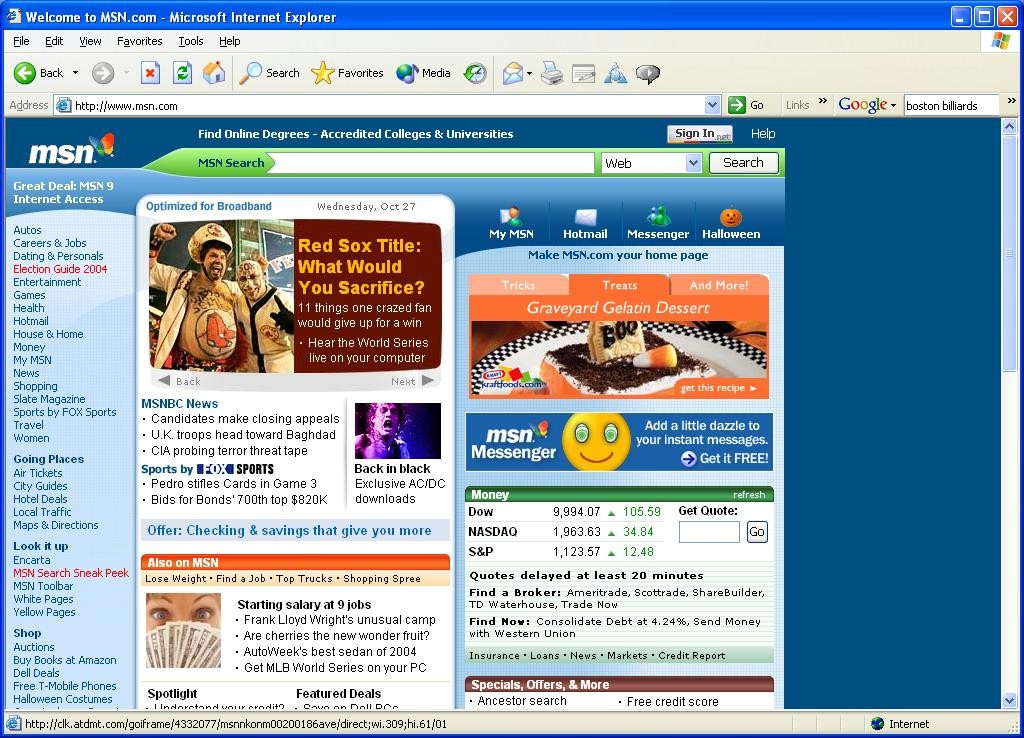Click the Get Quote input field
The height and width of the screenshot is (738, 1024).
[709, 532]
